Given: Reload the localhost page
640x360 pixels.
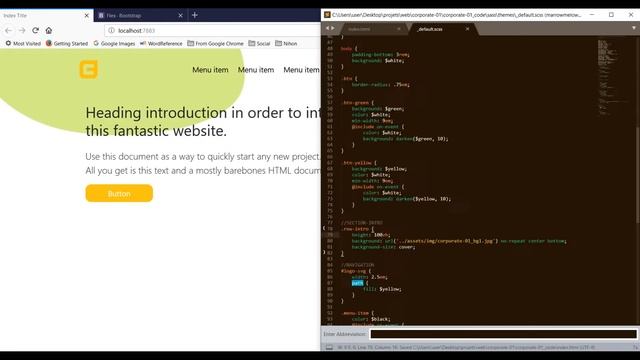Looking at the screenshot, I should click(x=36, y=31).
